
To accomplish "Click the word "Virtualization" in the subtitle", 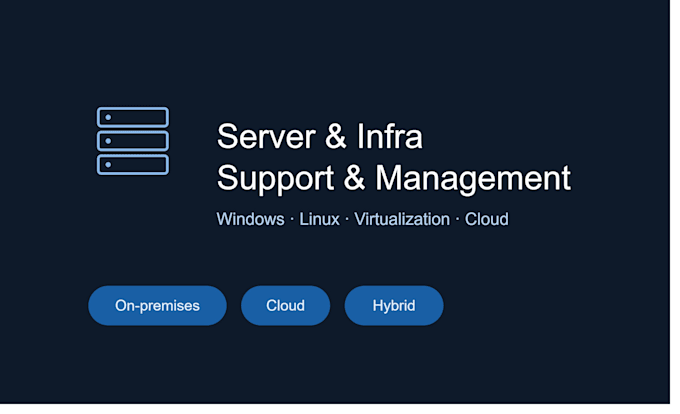I will (x=402, y=219).
